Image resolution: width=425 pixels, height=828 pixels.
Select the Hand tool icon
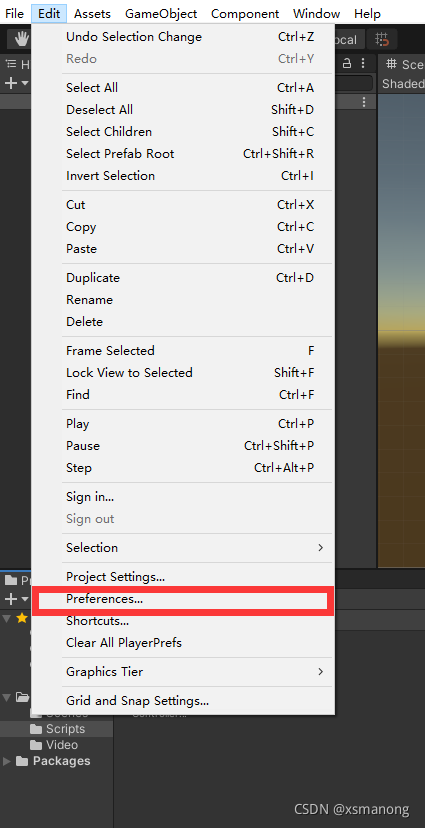[x=21, y=39]
